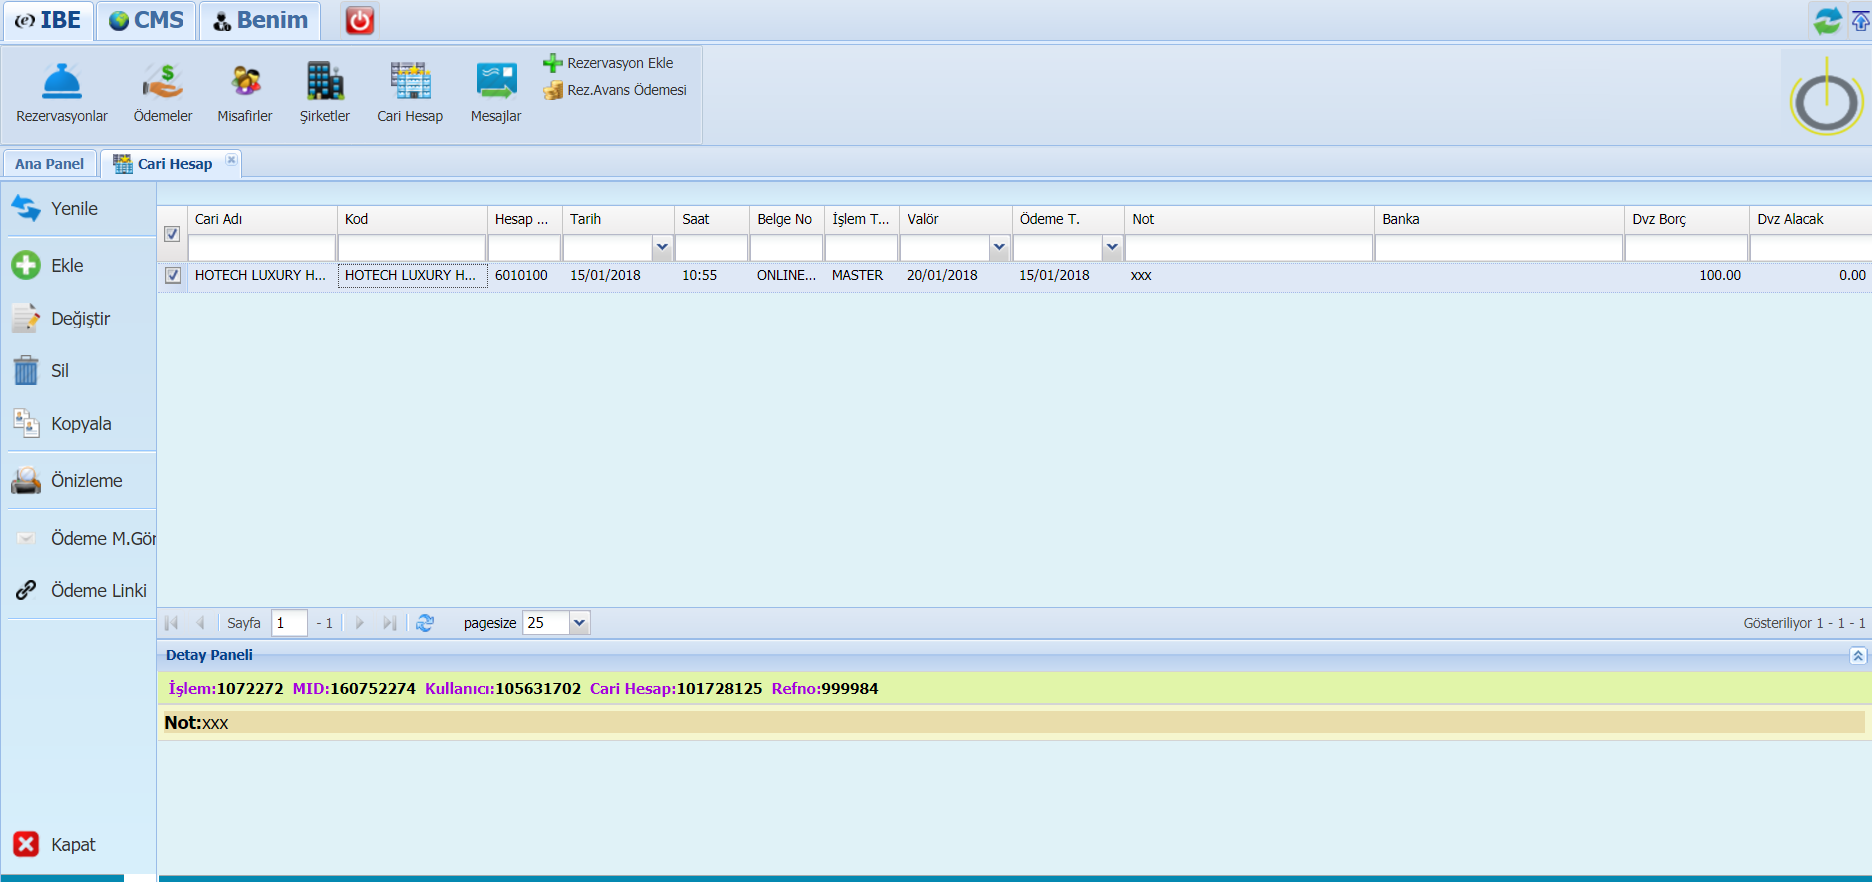Open the Valör filter dropdown
The height and width of the screenshot is (882, 1872).
999,247
